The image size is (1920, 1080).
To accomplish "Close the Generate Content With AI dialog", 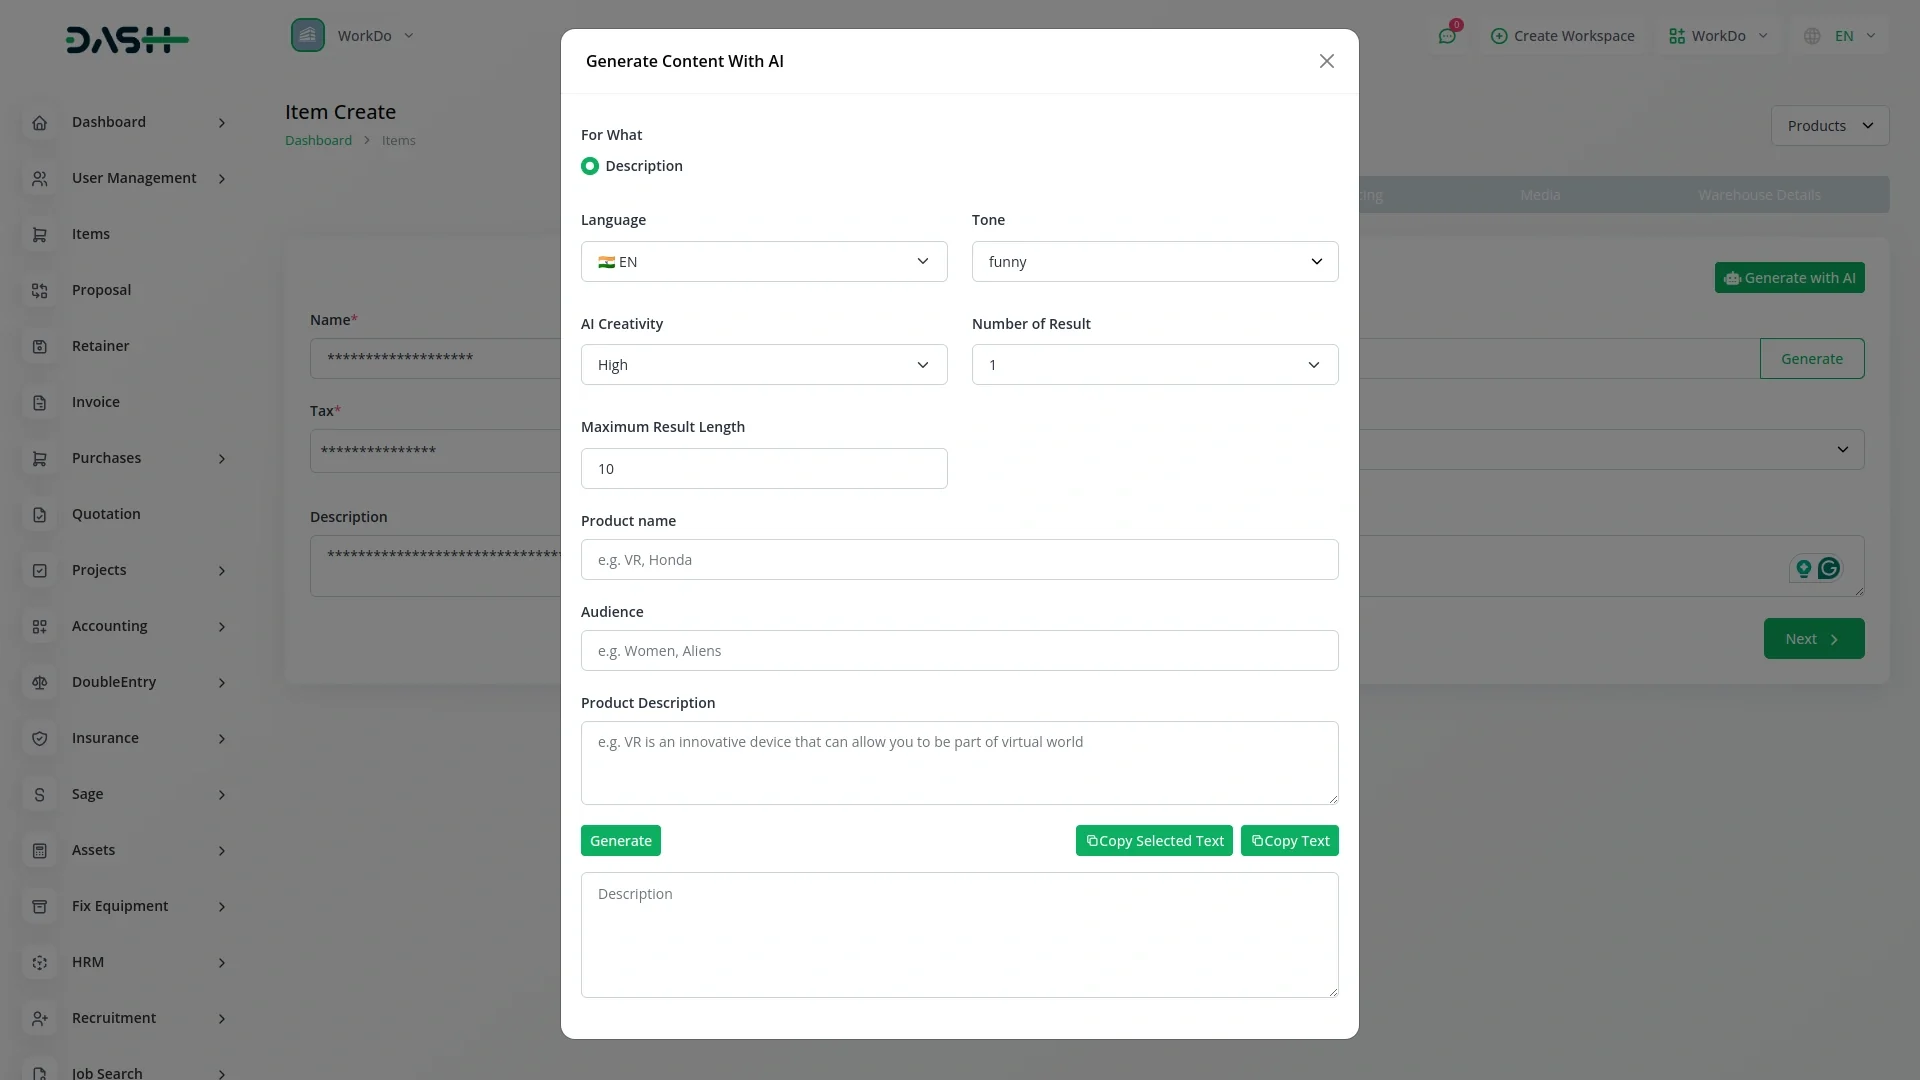I will [1327, 61].
